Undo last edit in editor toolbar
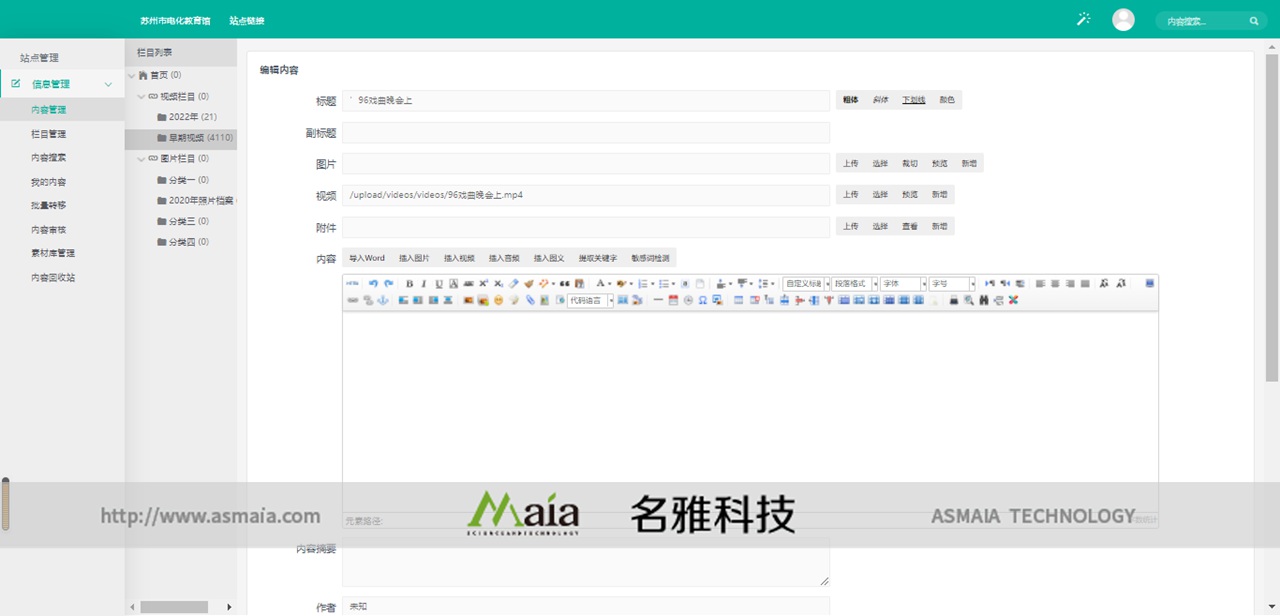The image size is (1280, 616). point(373,284)
